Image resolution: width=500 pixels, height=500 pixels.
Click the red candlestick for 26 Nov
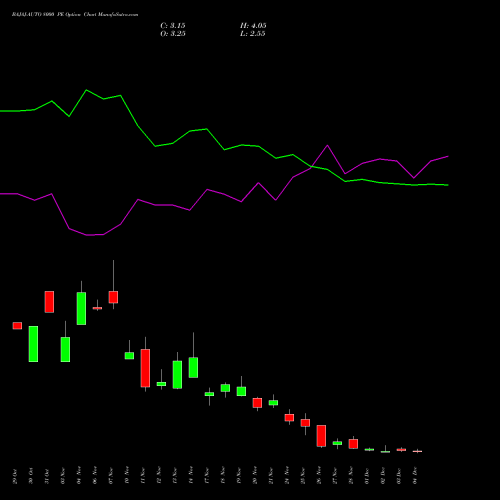(321, 436)
